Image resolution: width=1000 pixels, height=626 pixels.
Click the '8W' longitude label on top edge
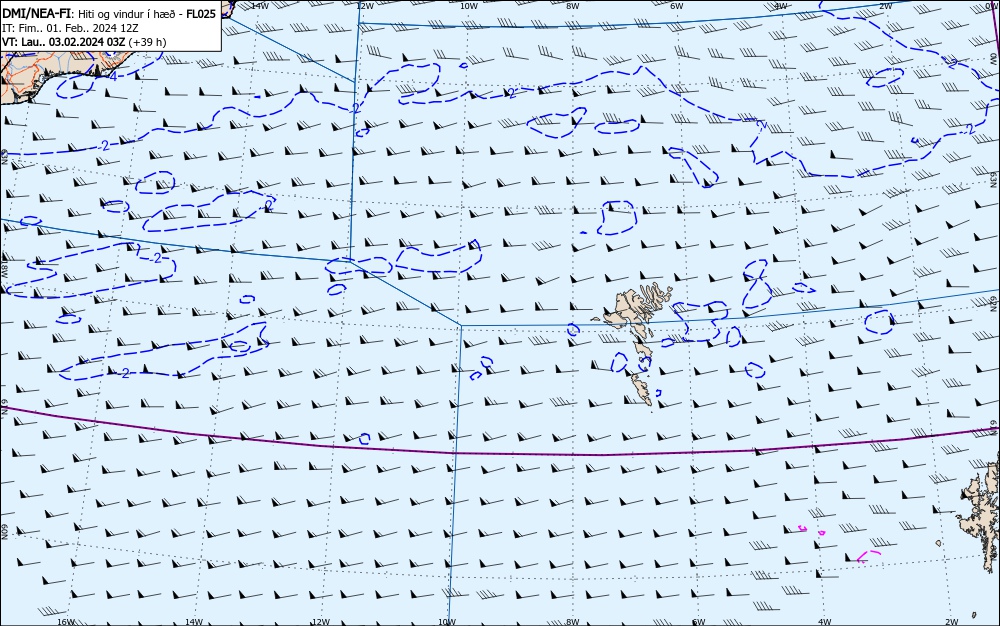tap(573, 6)
